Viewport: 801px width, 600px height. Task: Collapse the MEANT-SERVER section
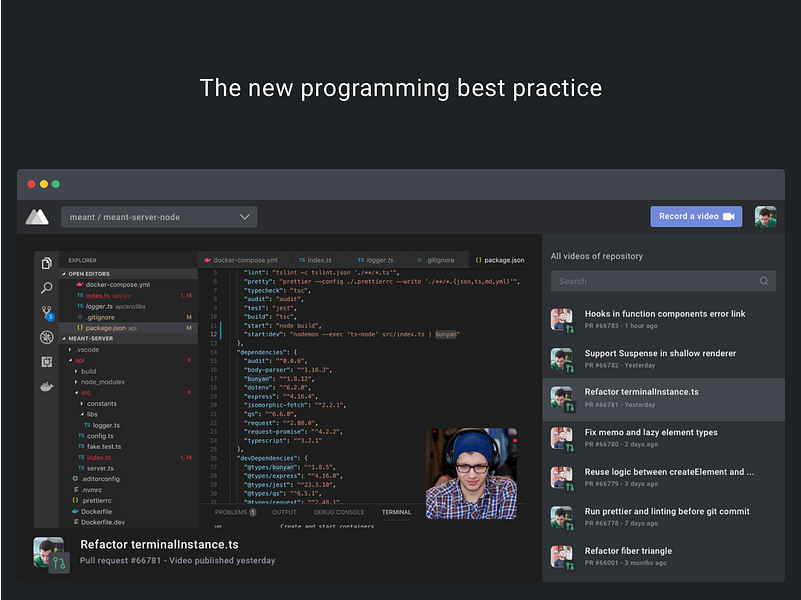click(x=128, y=339)
